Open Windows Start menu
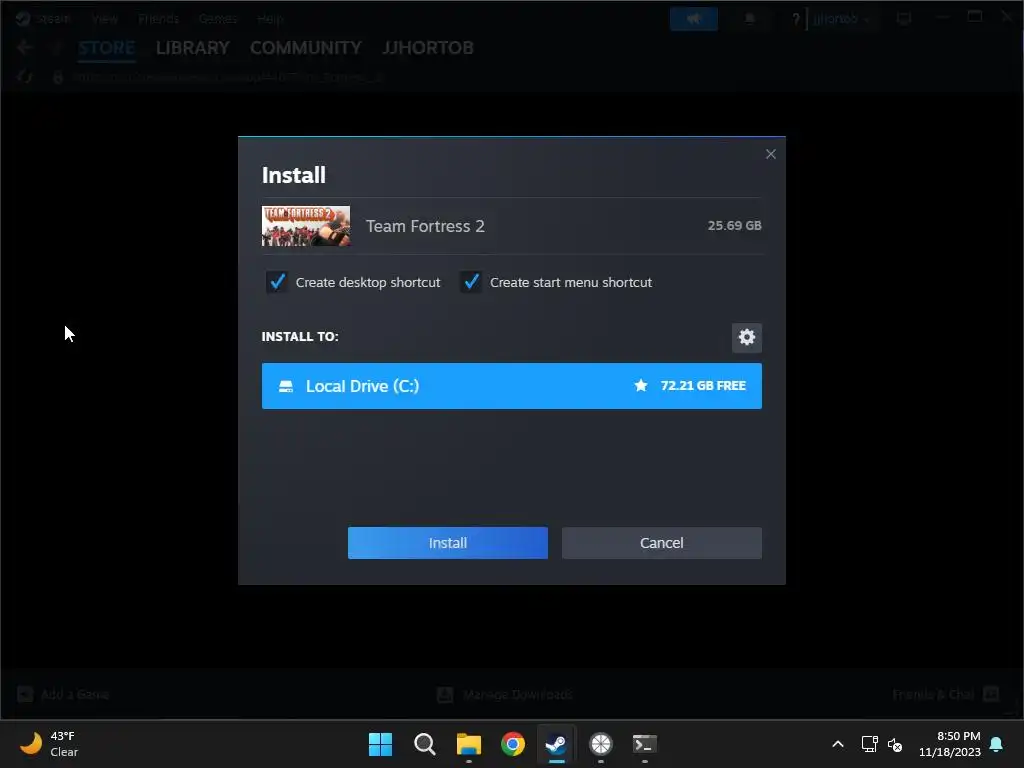The width and height of the screenshot is (1024, 768). coord(380,744)
